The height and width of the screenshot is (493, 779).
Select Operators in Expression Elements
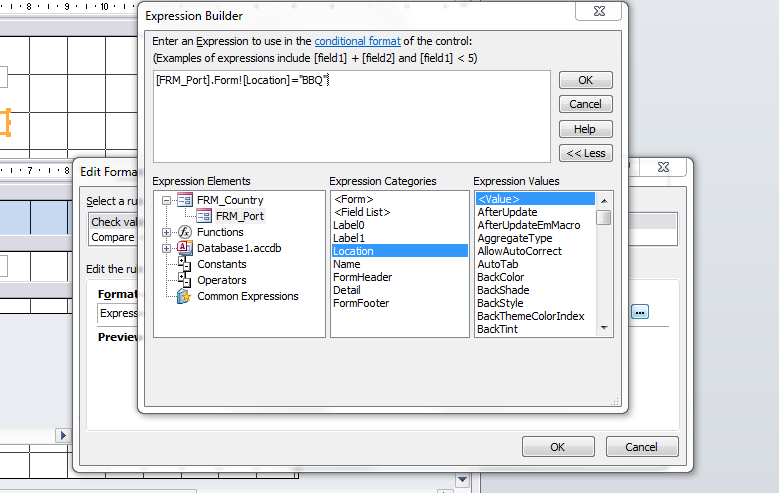222,280
